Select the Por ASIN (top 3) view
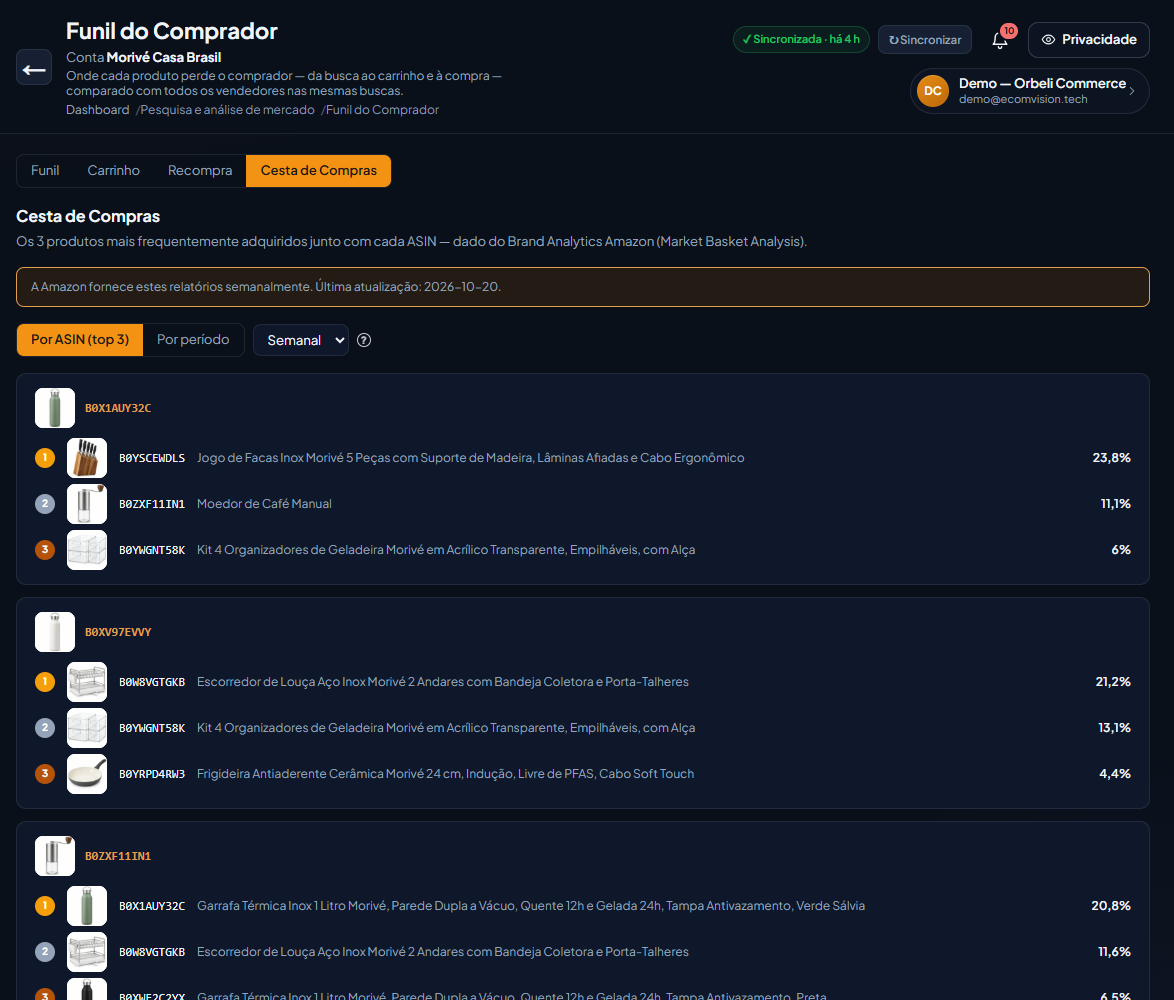 pyautogui.click(x=80, y=340)
